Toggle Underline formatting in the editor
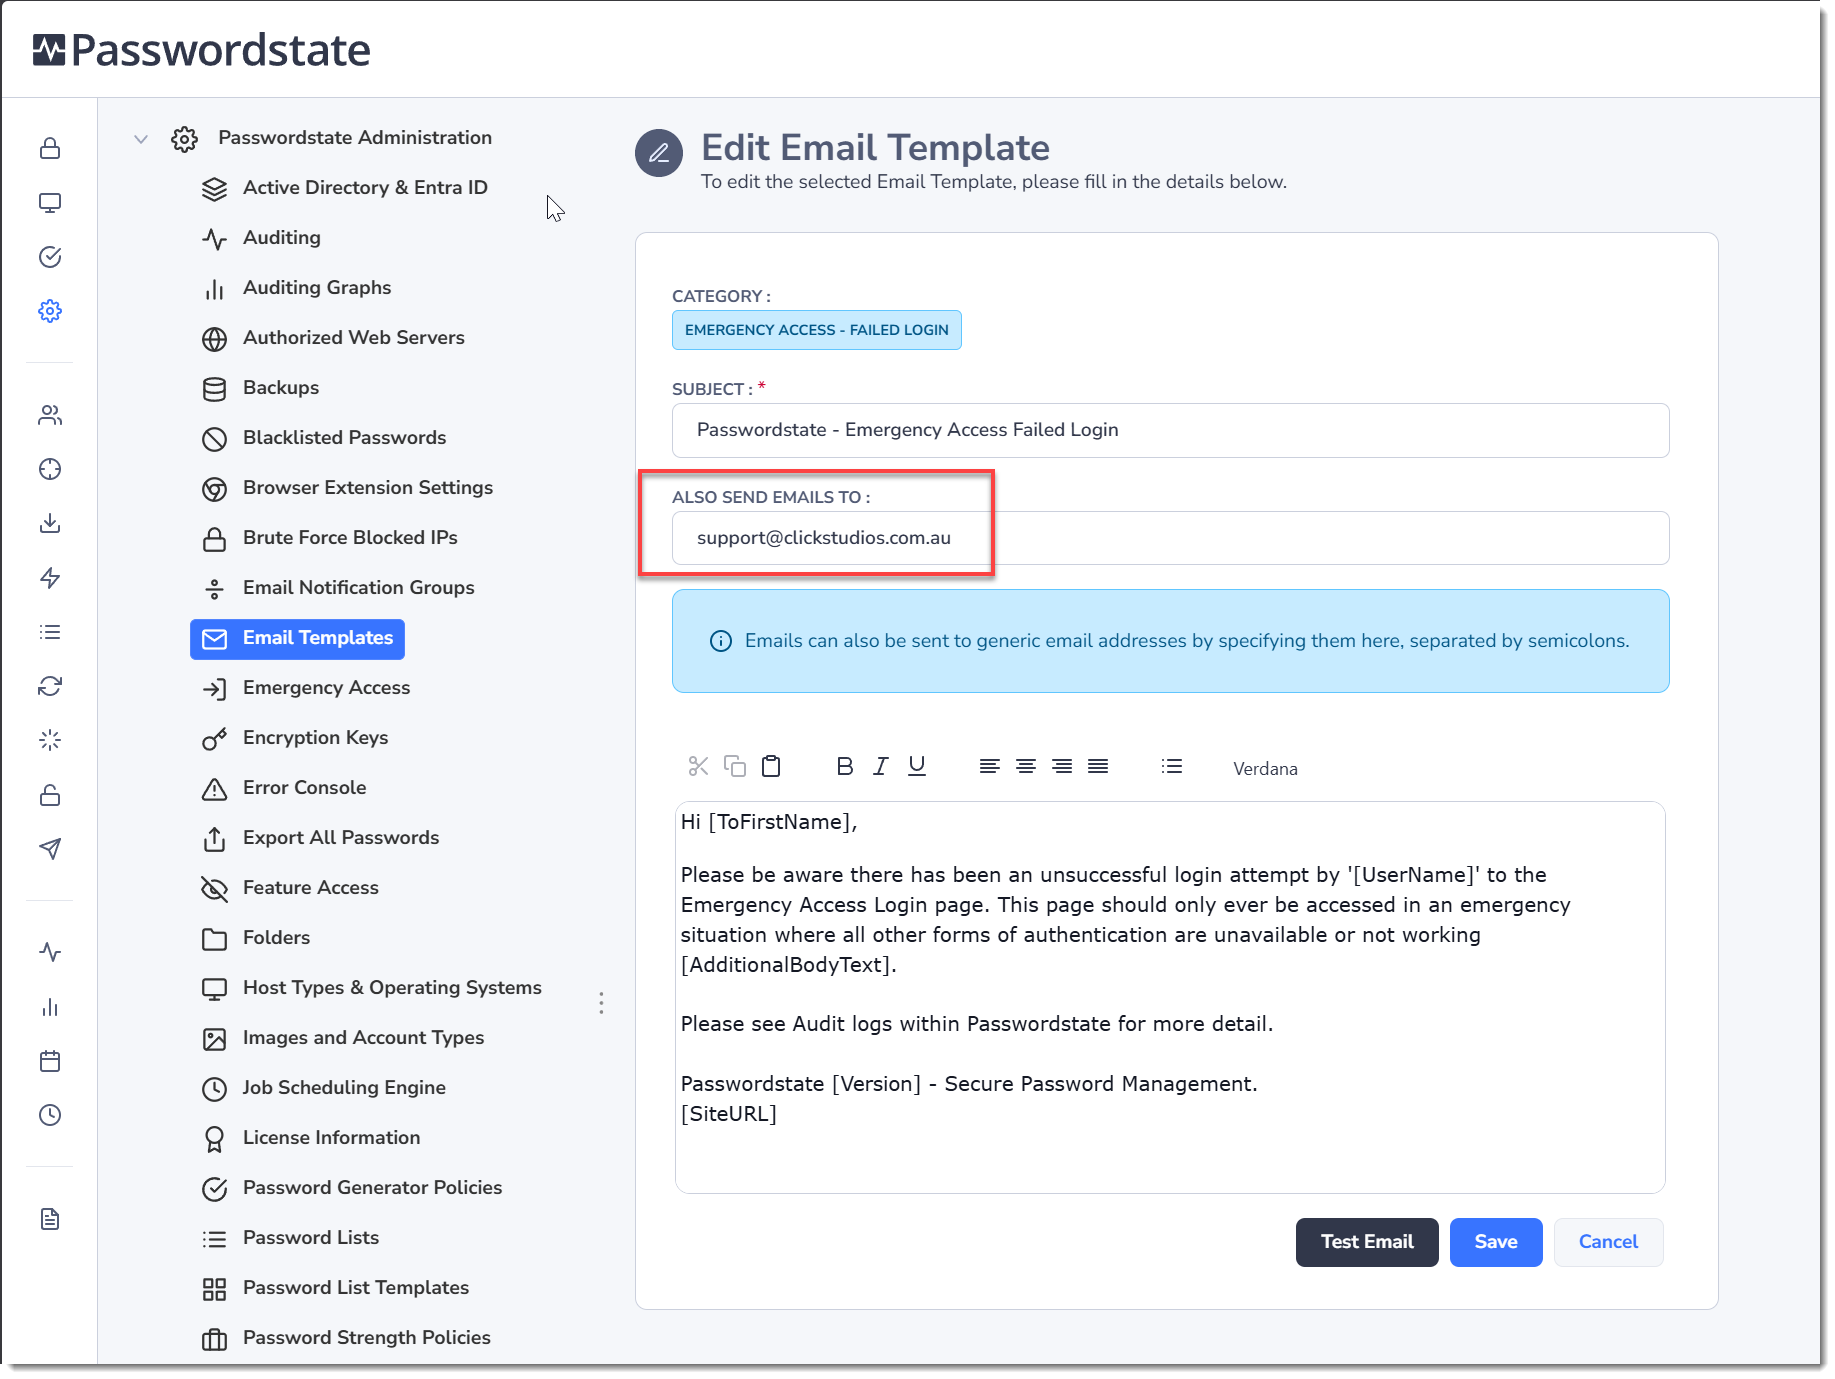 click(x=917, y=766)
